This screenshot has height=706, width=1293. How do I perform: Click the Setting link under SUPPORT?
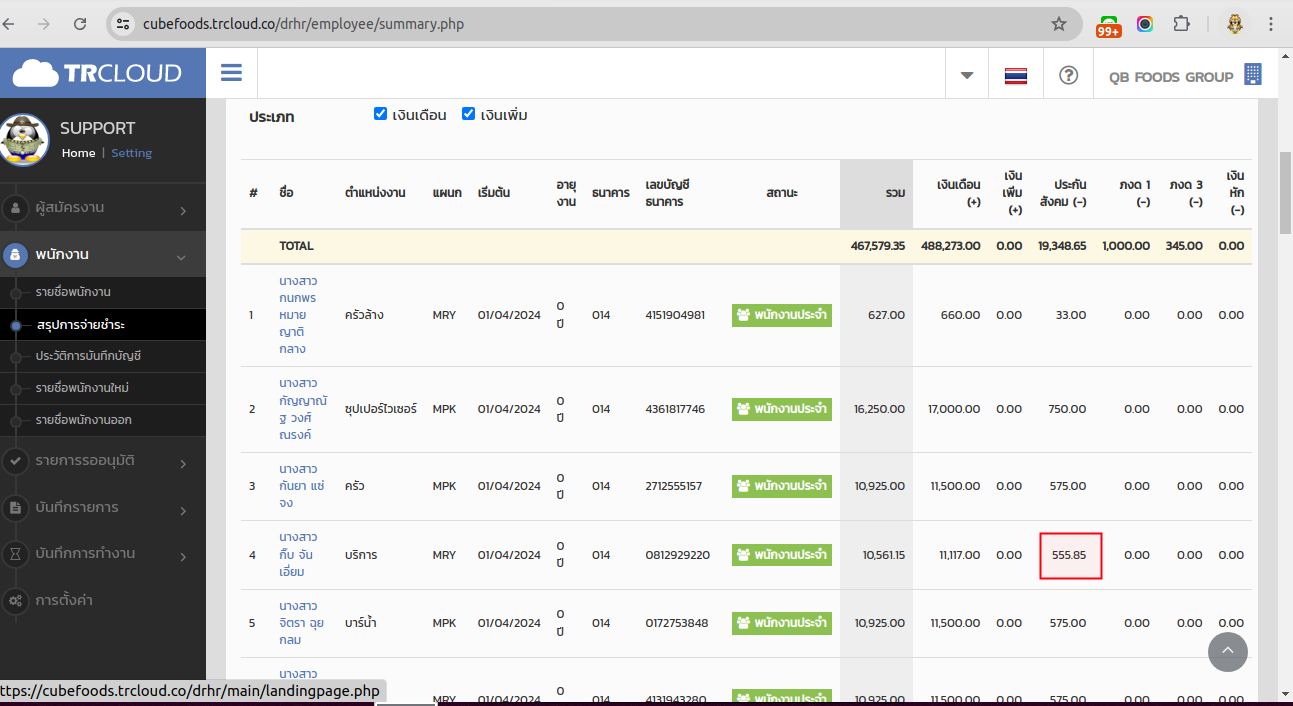tap(131, 153)
